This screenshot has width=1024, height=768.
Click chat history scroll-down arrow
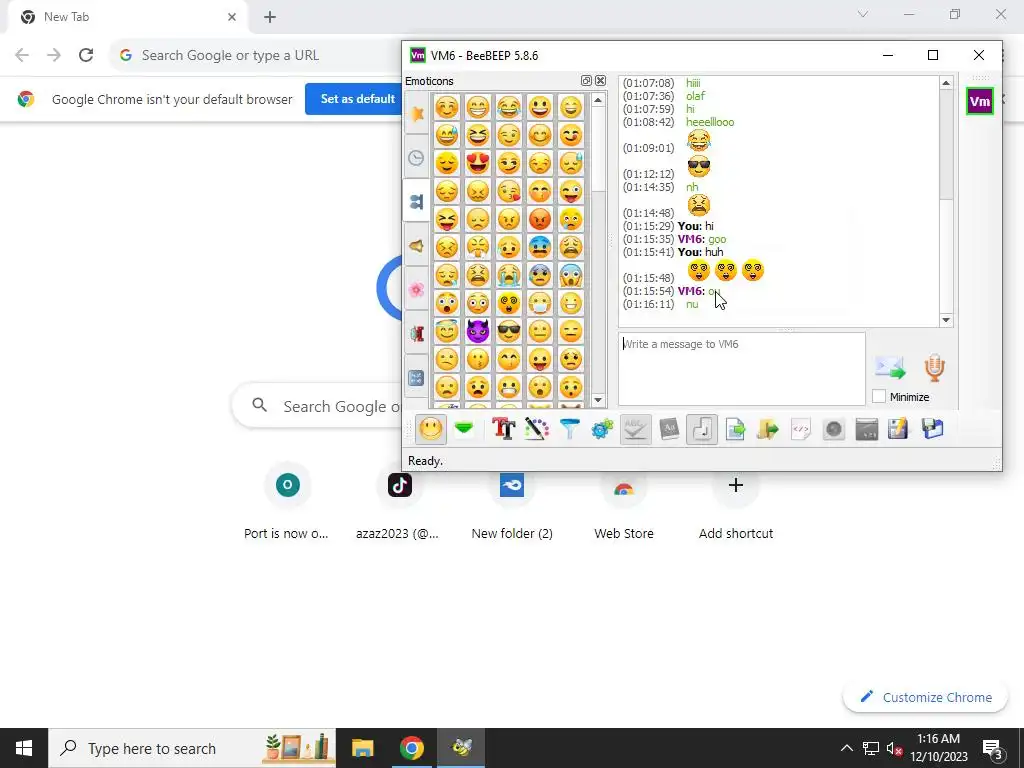(x=946, y=320)
